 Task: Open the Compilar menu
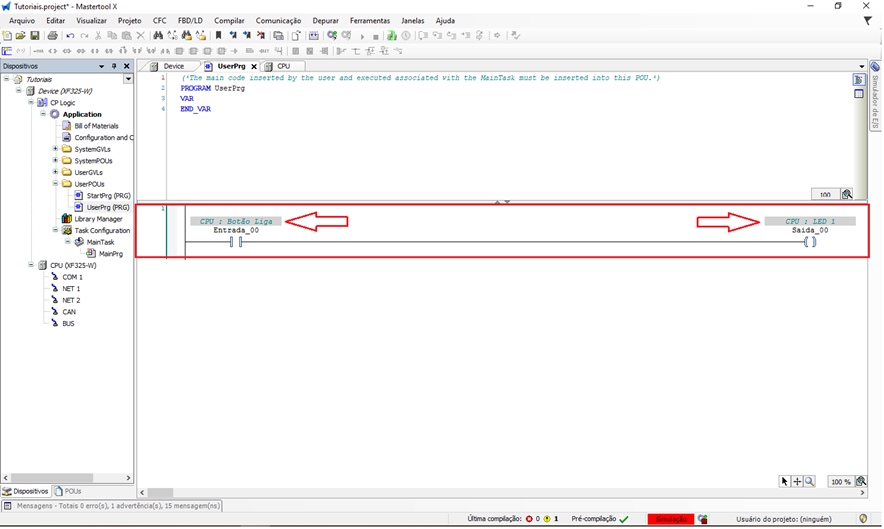tap(229, 20)
